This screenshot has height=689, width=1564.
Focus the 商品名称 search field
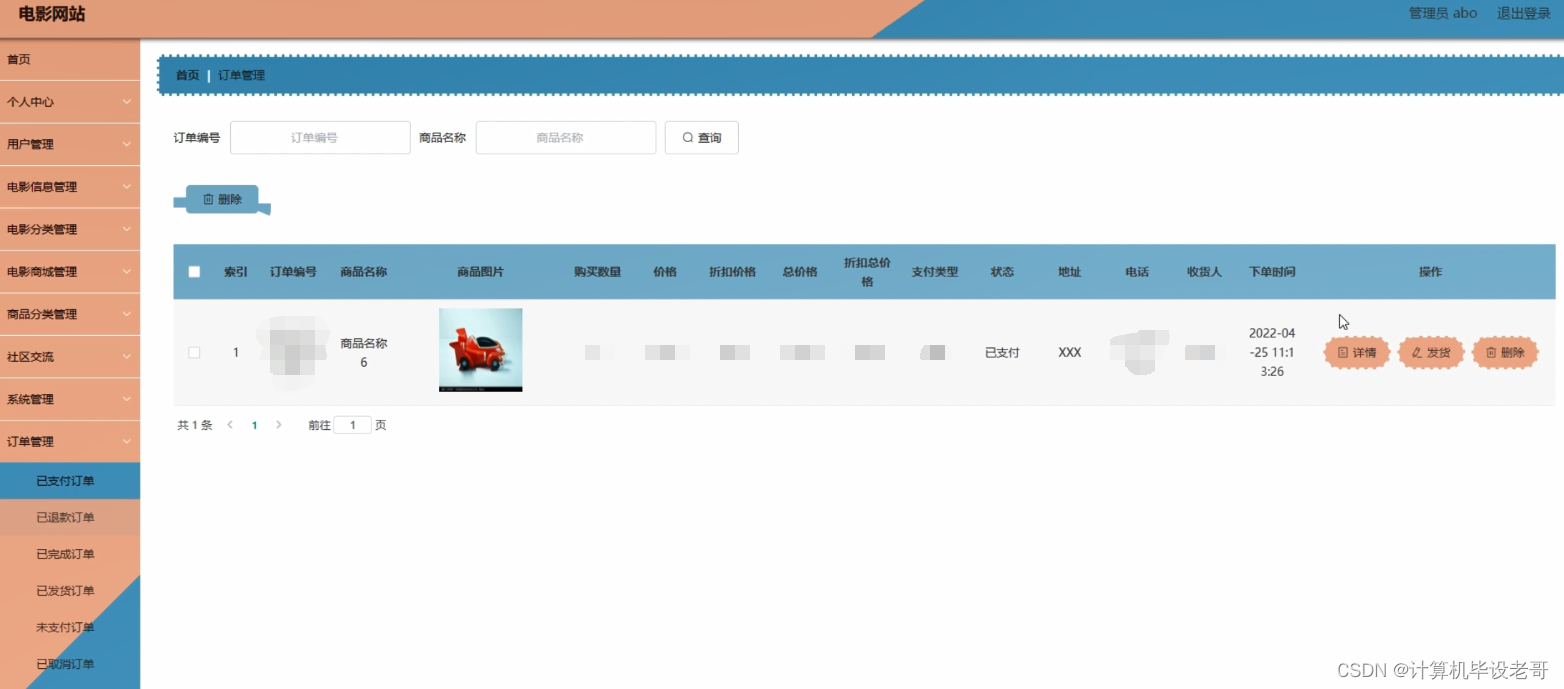tap(566, 138)
